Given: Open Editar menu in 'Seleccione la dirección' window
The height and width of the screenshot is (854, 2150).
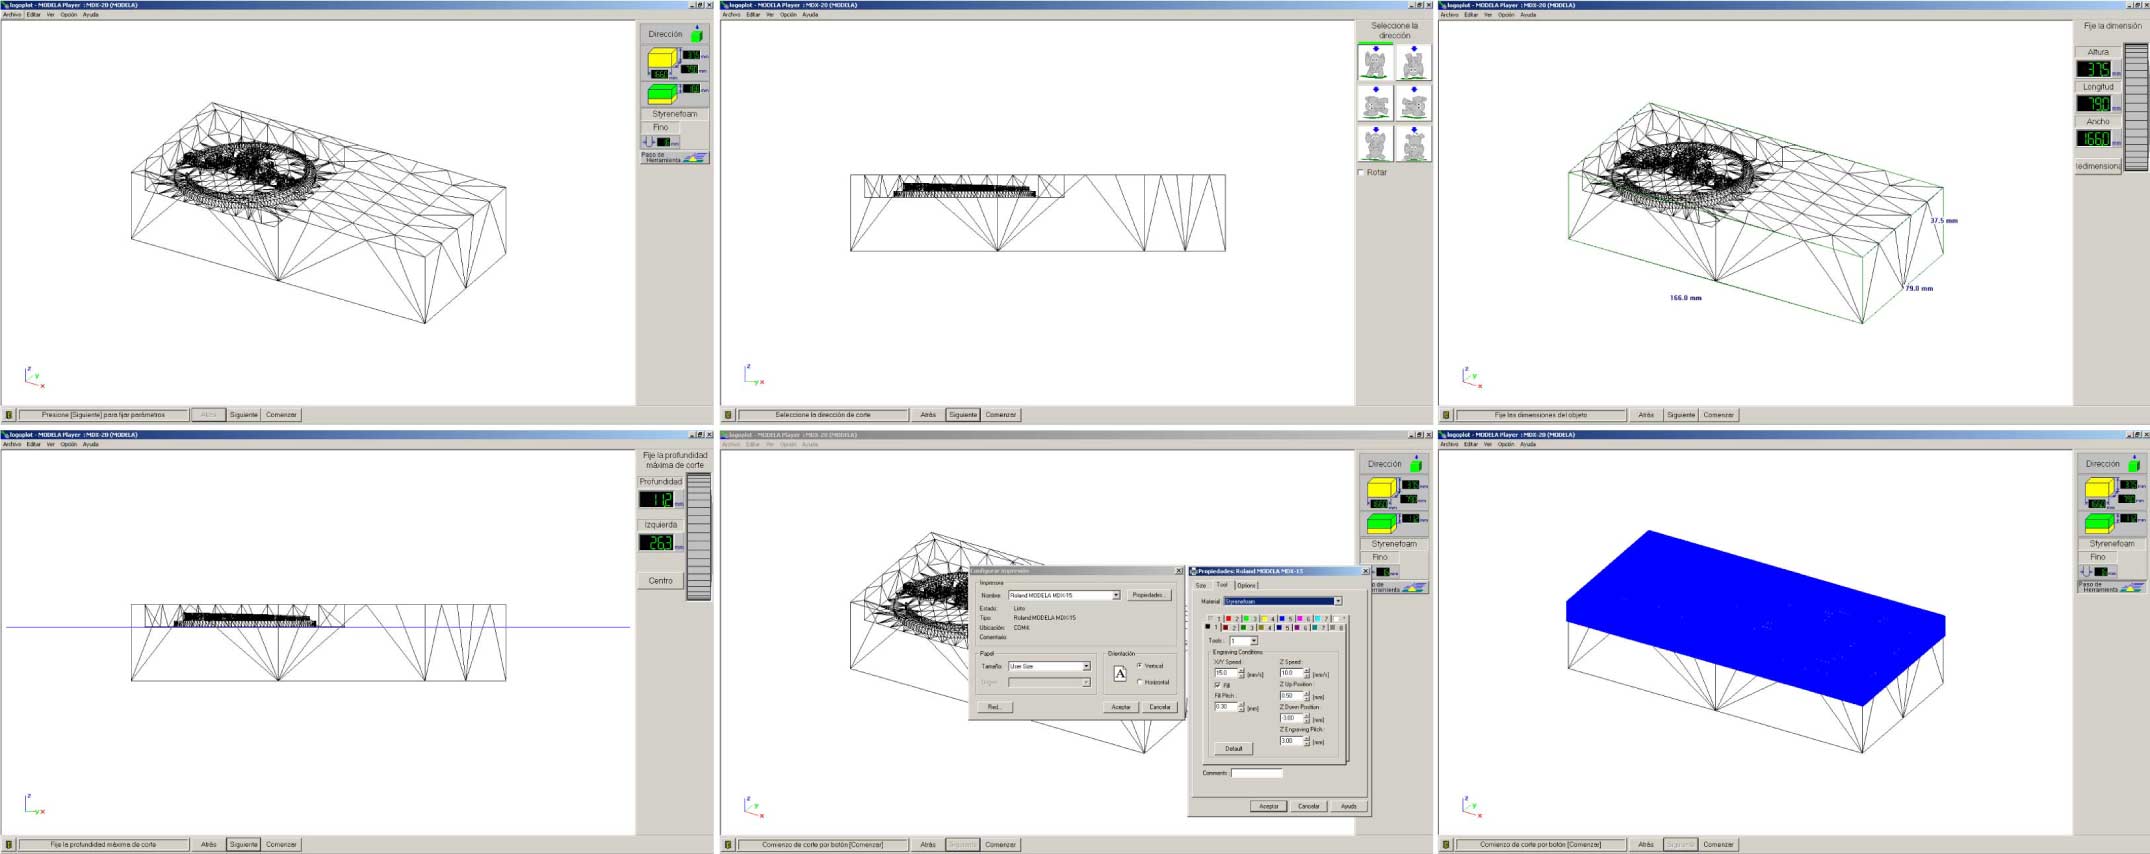Looking at the screenshot, I should tap(753, 15).
